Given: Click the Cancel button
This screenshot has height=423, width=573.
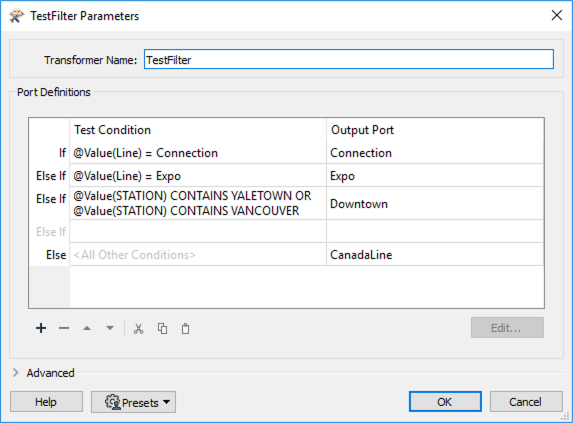Looking at the screenshot, I should click(525, 402).
